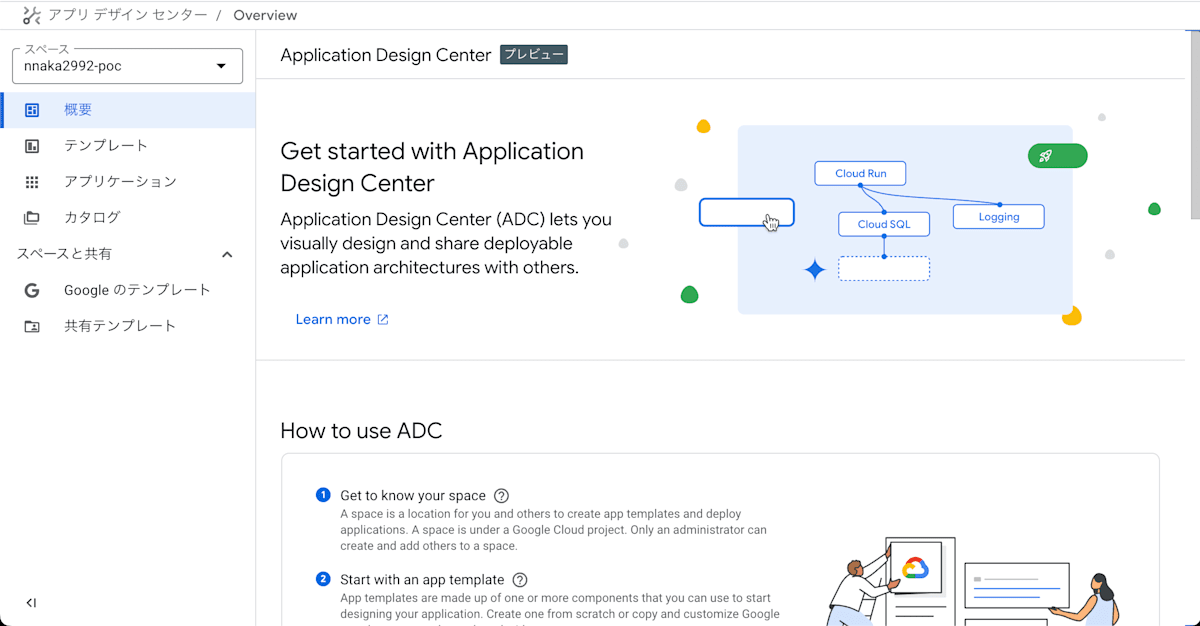Viewport: 1200px width, 626px height.
Task: Click the Overview breadcrumb
Action: 265,15
